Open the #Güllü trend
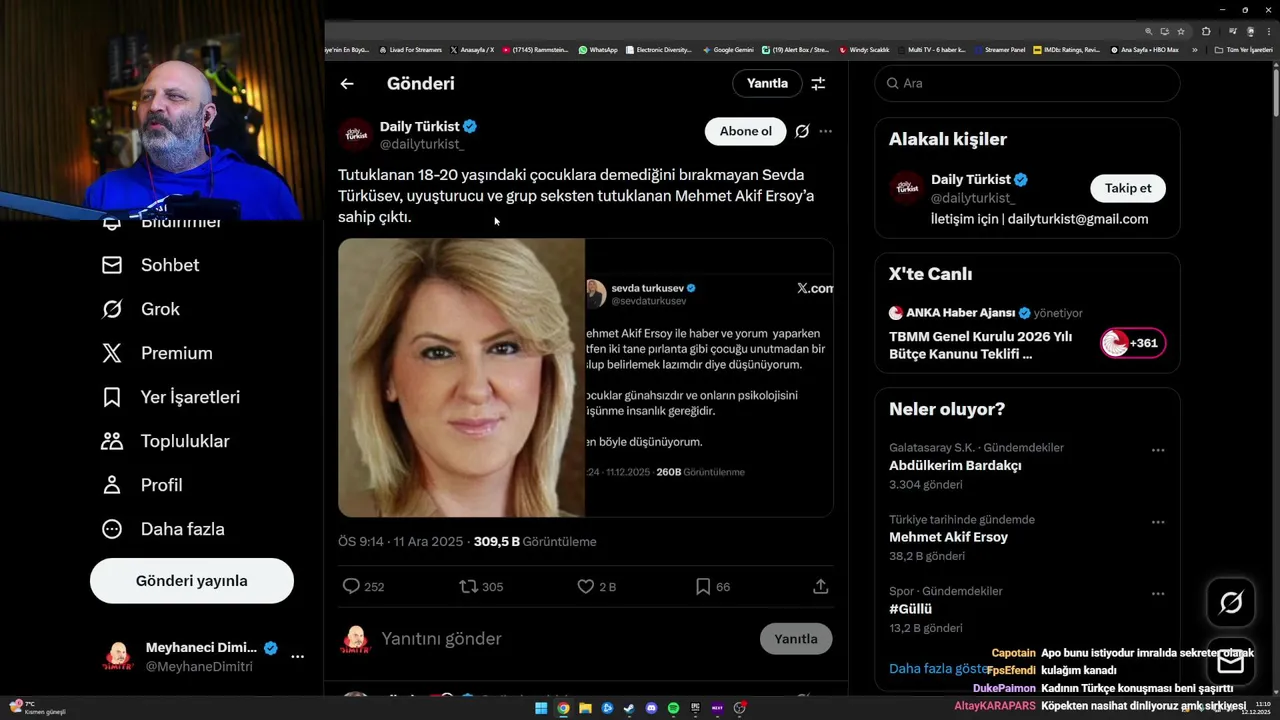Screen dimensions: 1280x720 tap(910, 609)
